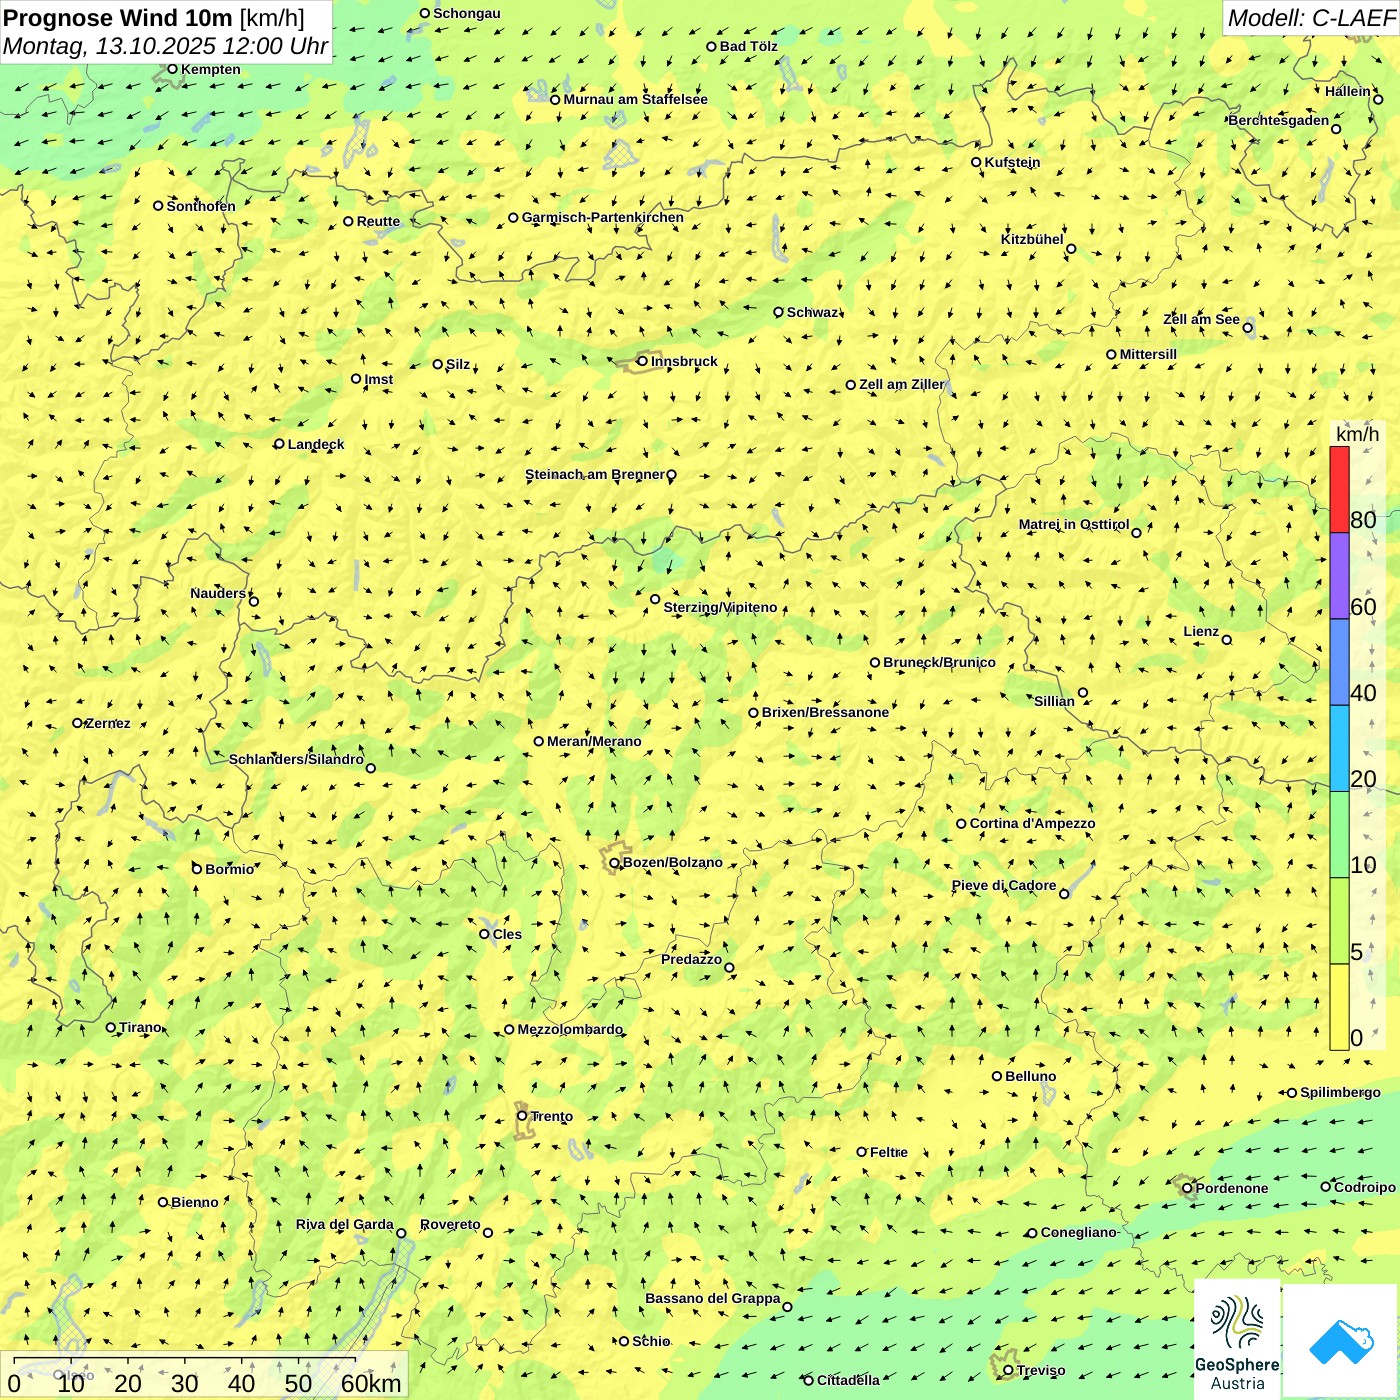
Task: Click the 'Tirano' label
Action: [140, 1027]
